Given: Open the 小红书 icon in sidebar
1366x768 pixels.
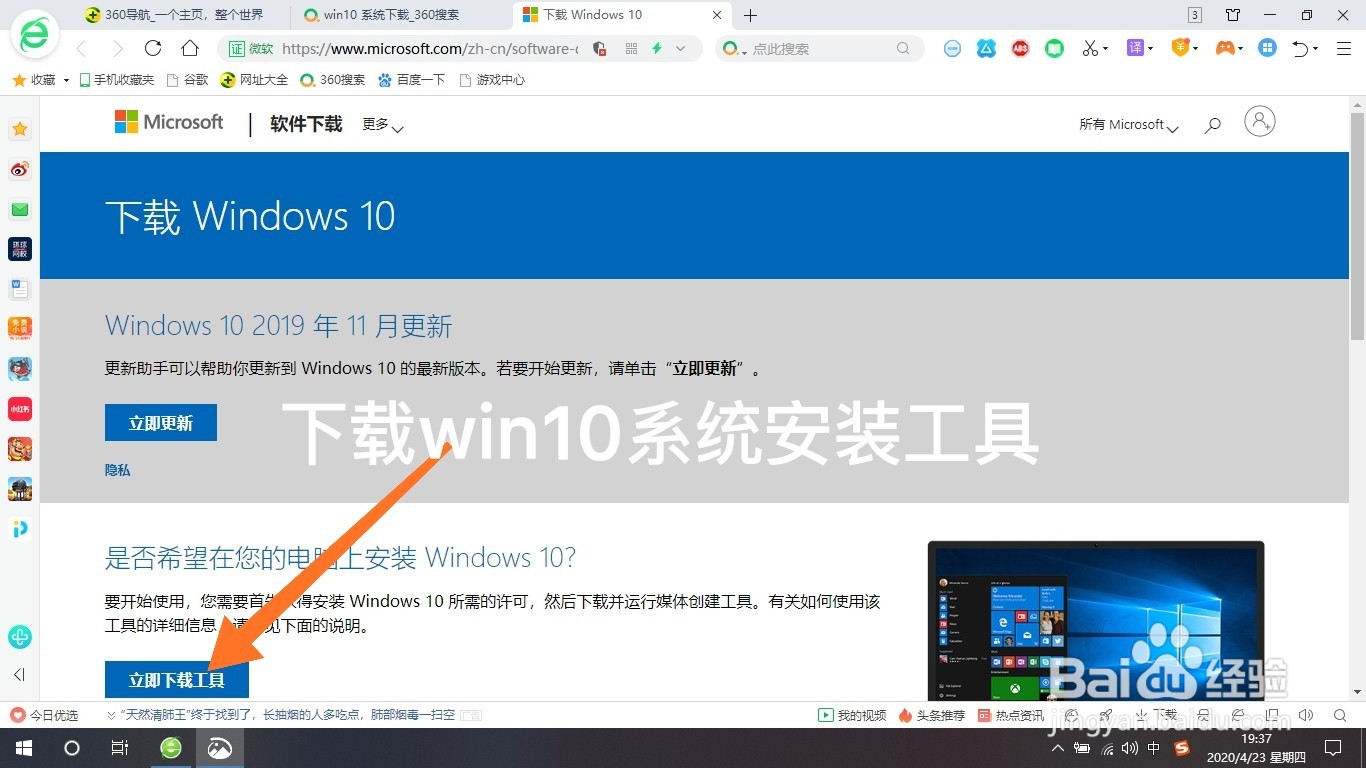Looking at the screenshot, I should click(20, 408).
